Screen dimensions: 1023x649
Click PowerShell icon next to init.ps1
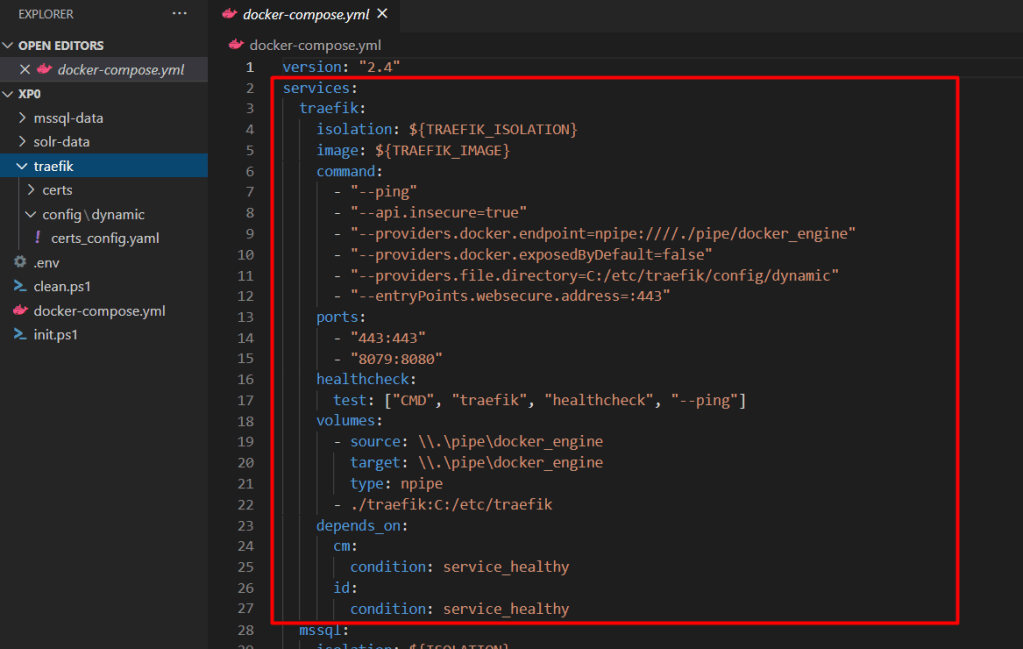20,334
